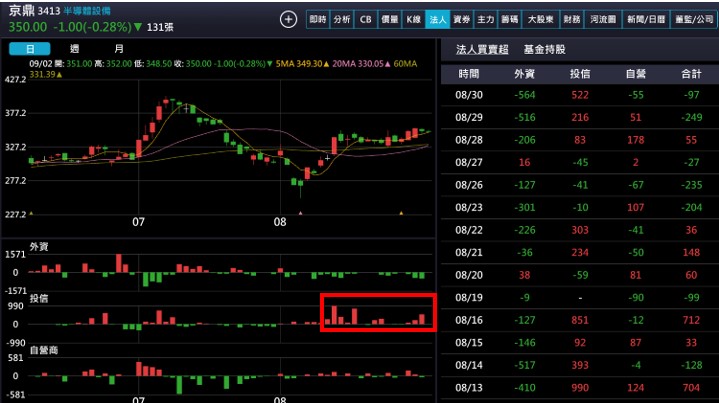Open the 即時 tab
The width and height of the screenshot is (719, 403).
(x=318, y=19)
